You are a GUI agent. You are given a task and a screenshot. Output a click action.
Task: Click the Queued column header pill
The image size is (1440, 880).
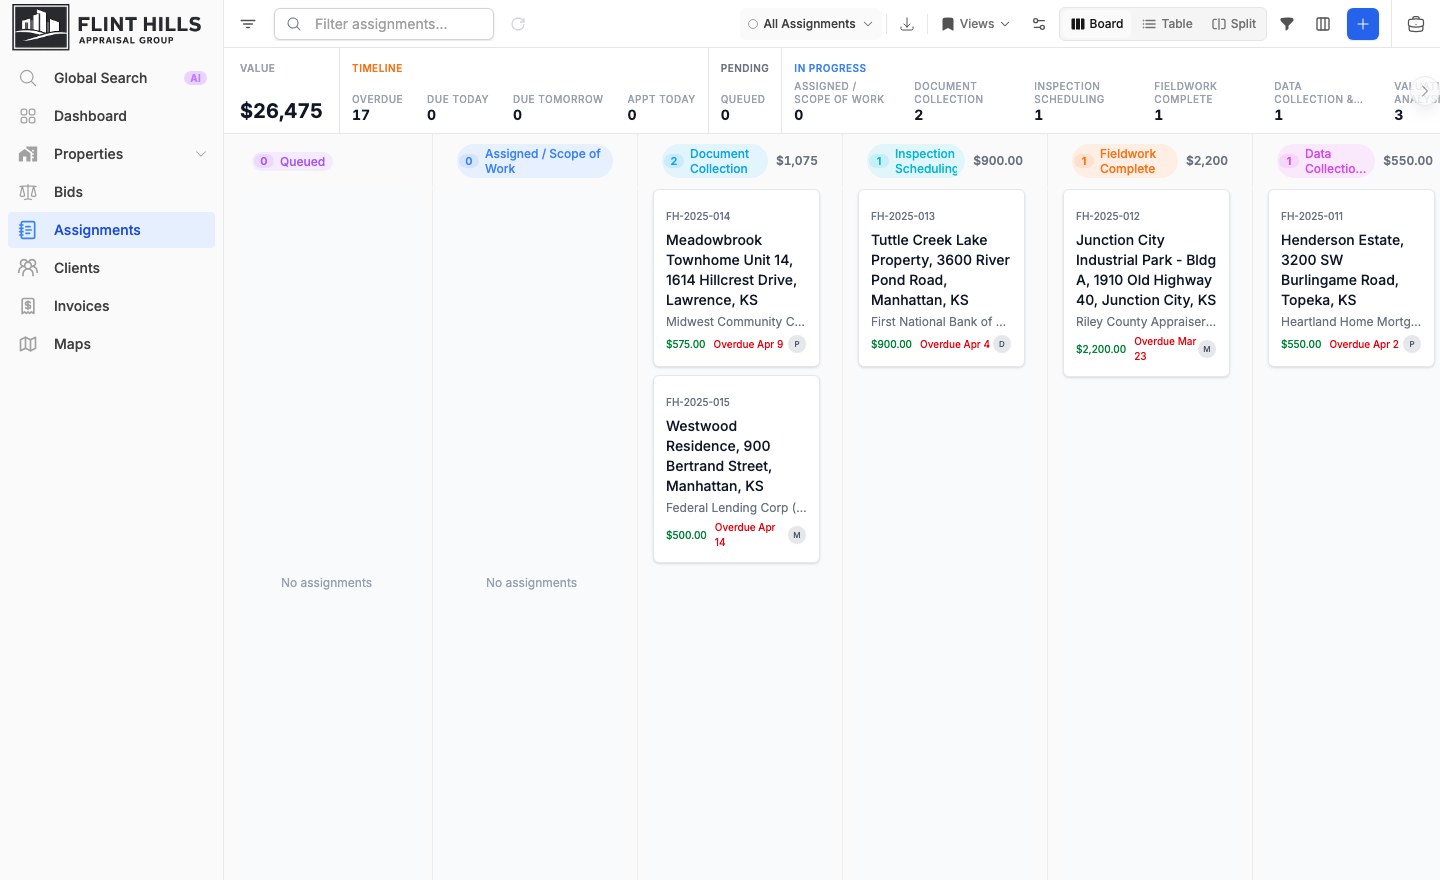[x=293, y=161]
